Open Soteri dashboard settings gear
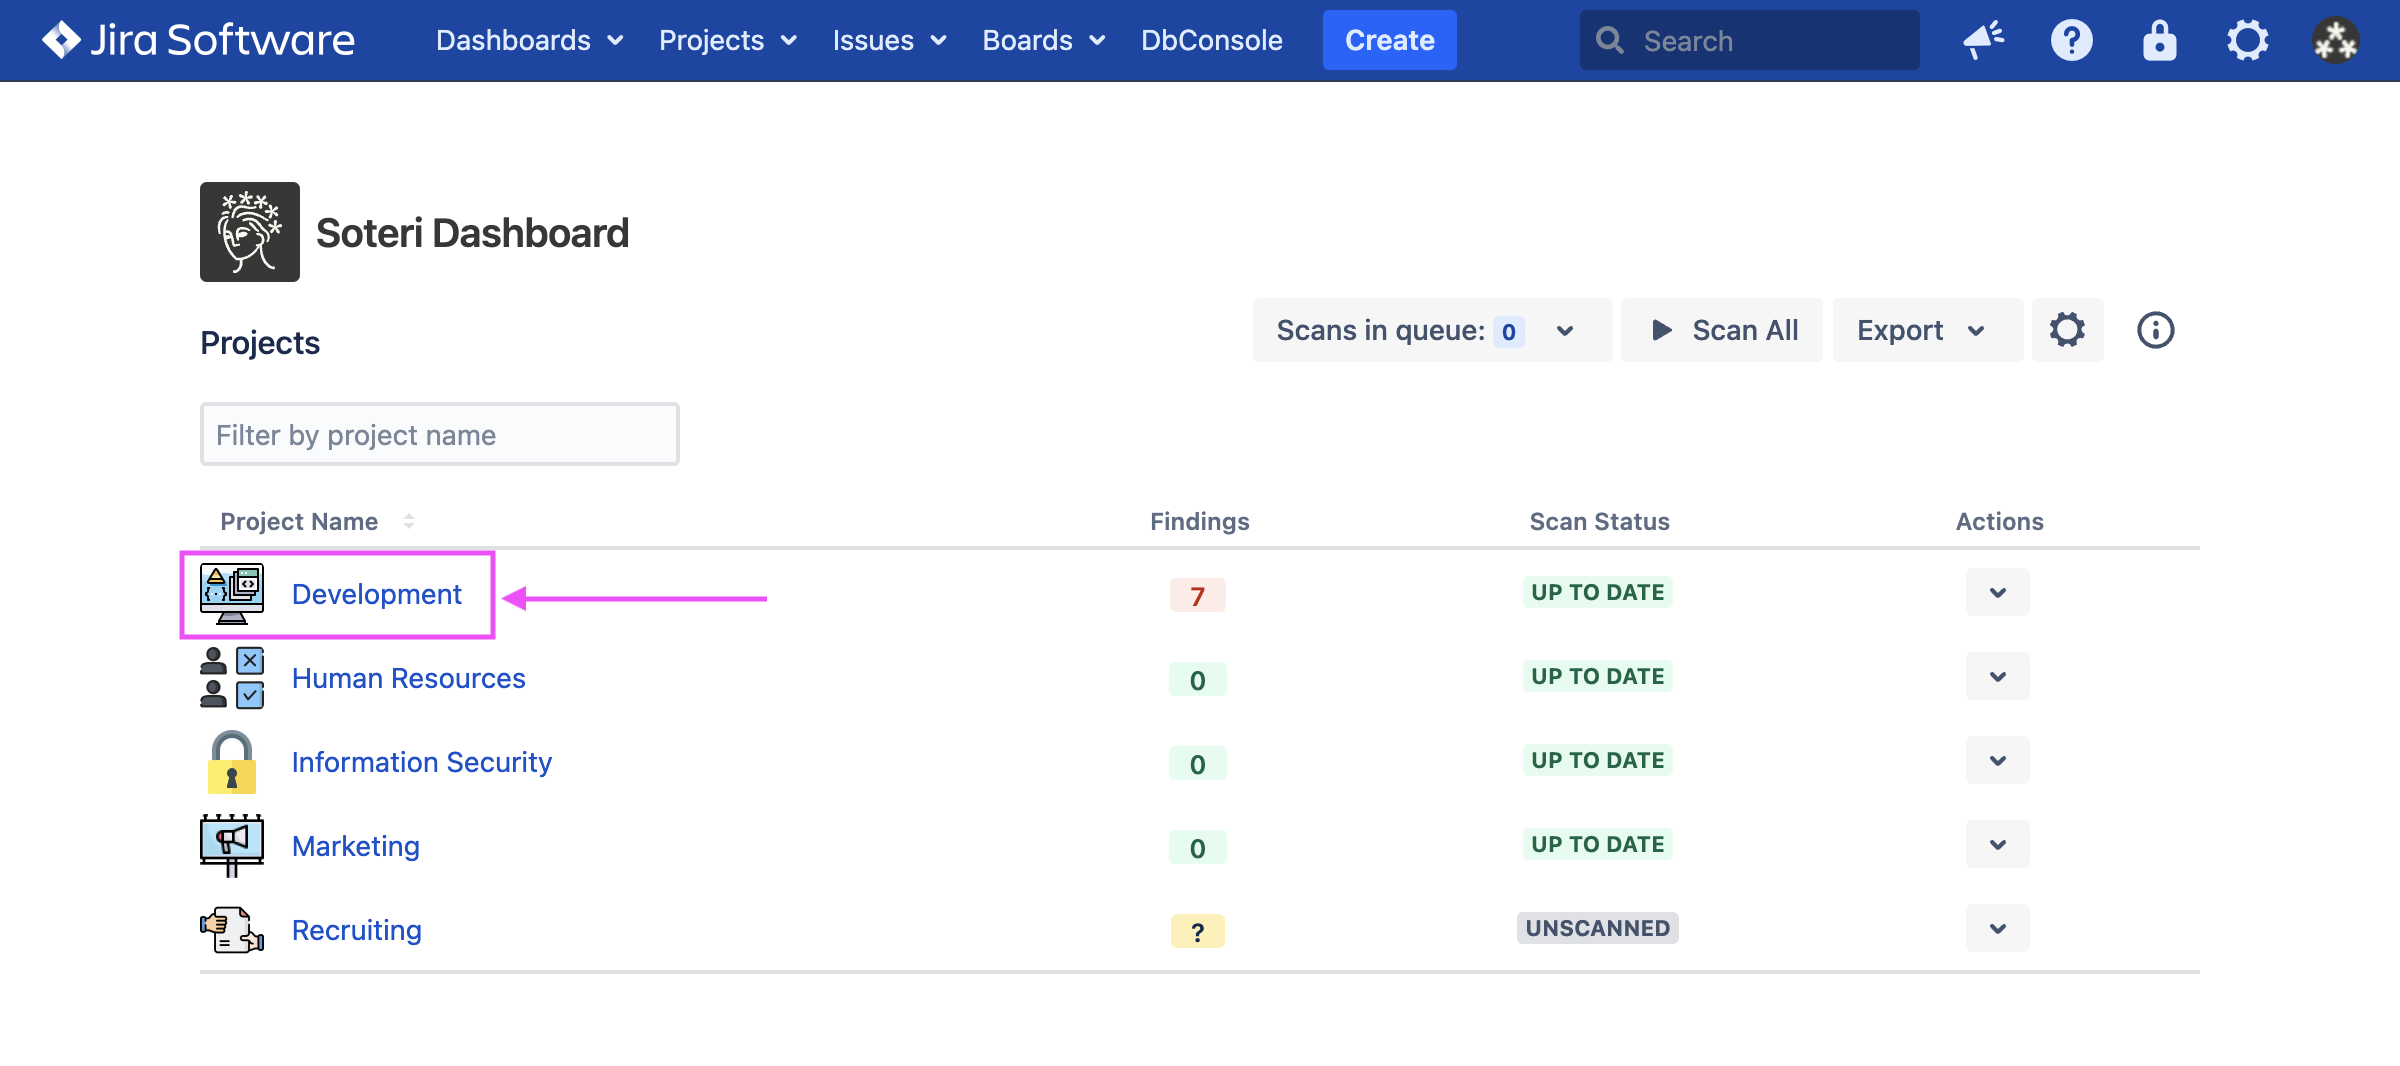2400x1066 pixels. [x=2067, y=330]
